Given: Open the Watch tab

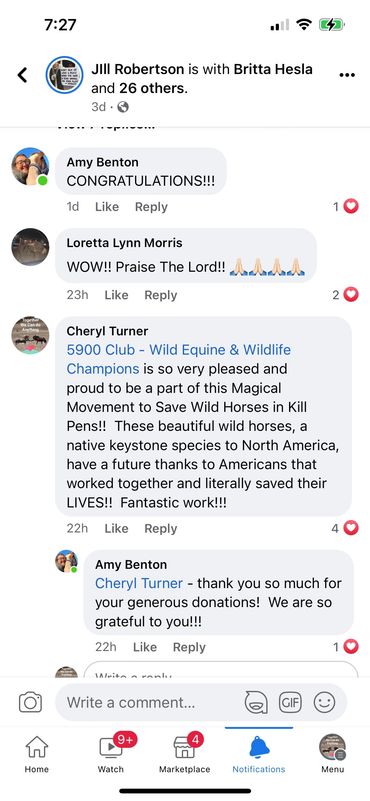Looking at the screenshot, I should 111,754.
